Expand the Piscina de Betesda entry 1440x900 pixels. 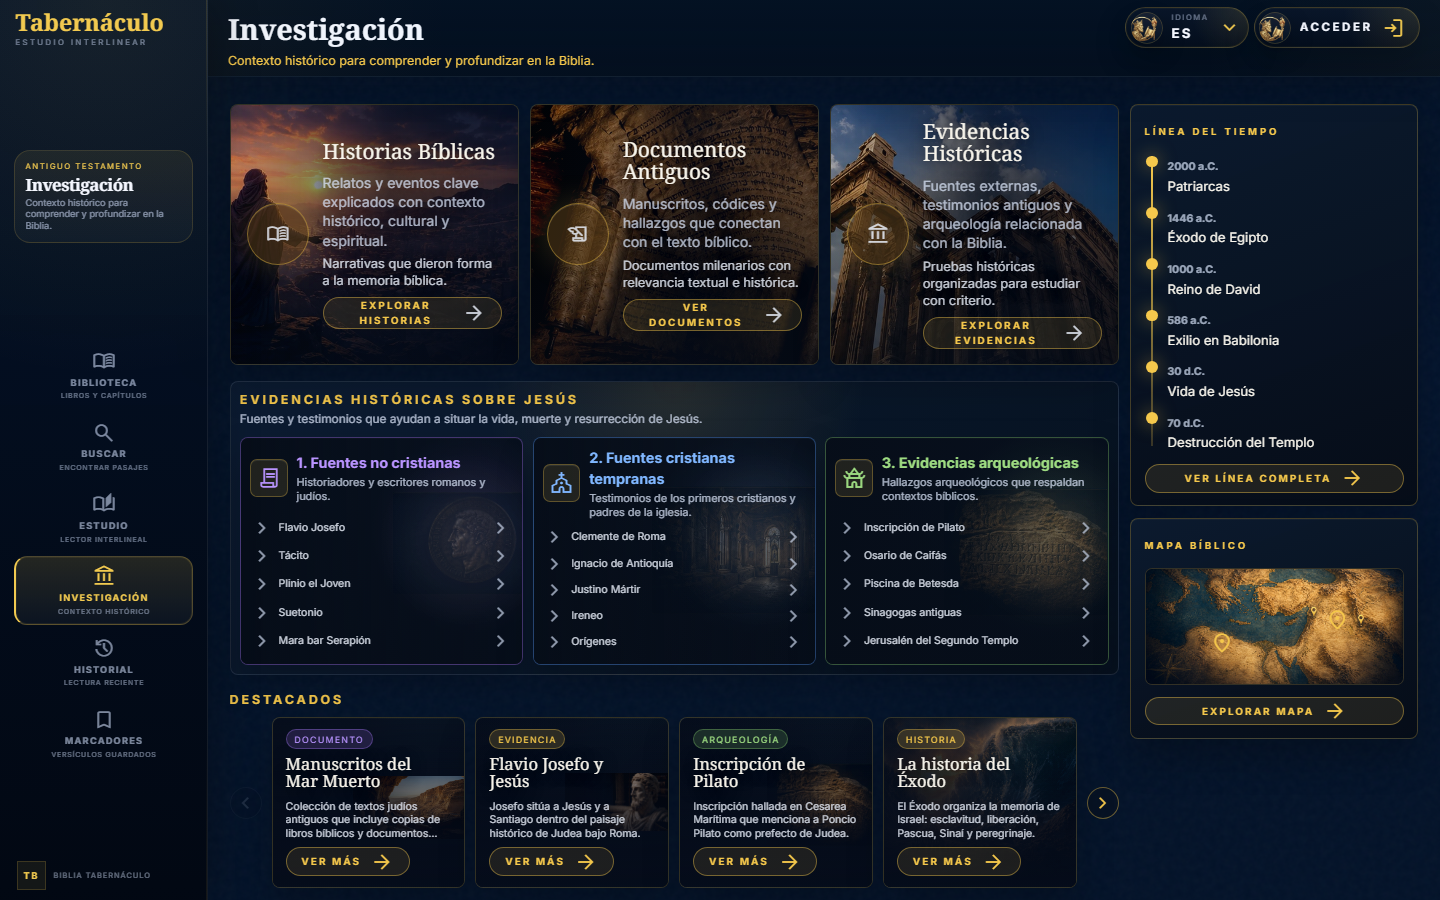pos(966,584)
